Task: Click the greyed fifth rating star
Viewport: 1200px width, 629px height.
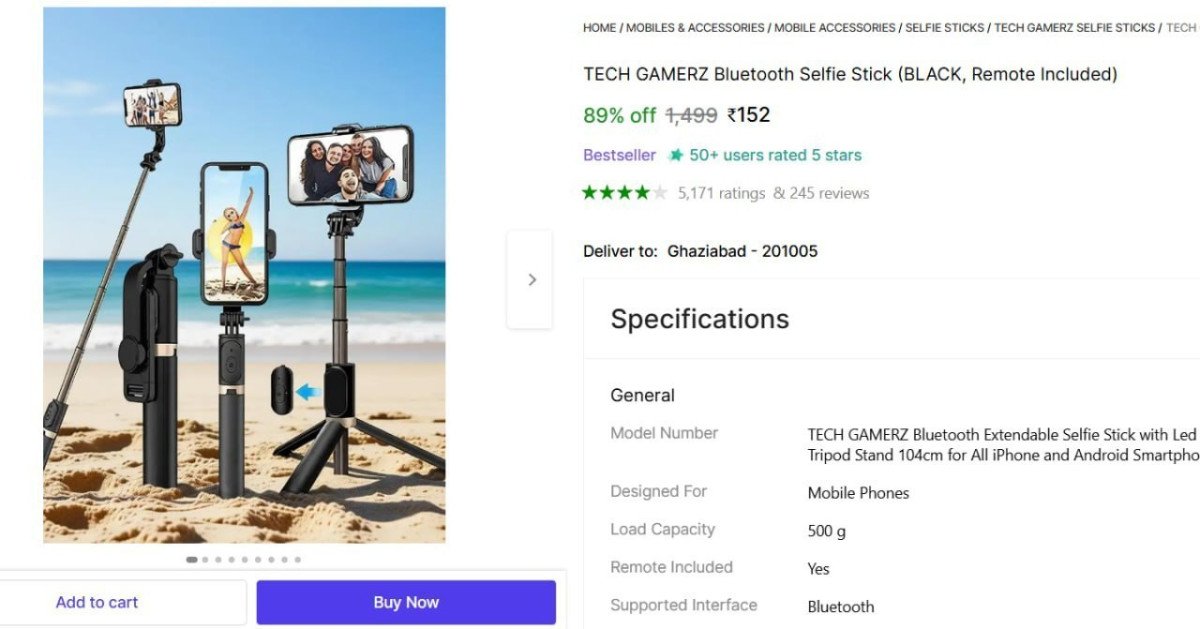Action: [661, 191]
